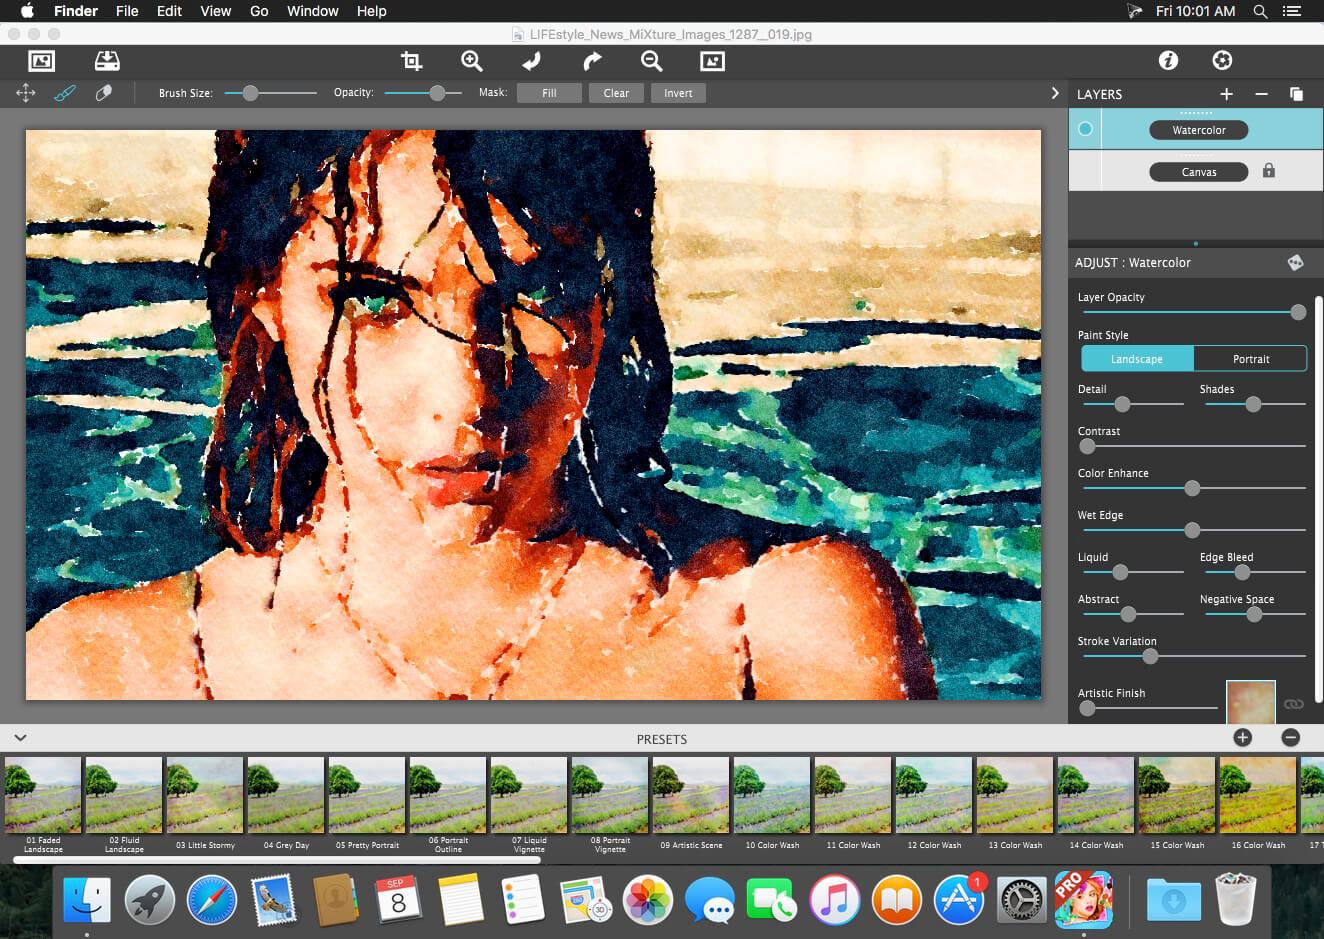Click the mask Clear button
1324x939 pixels.
(616, 93)
